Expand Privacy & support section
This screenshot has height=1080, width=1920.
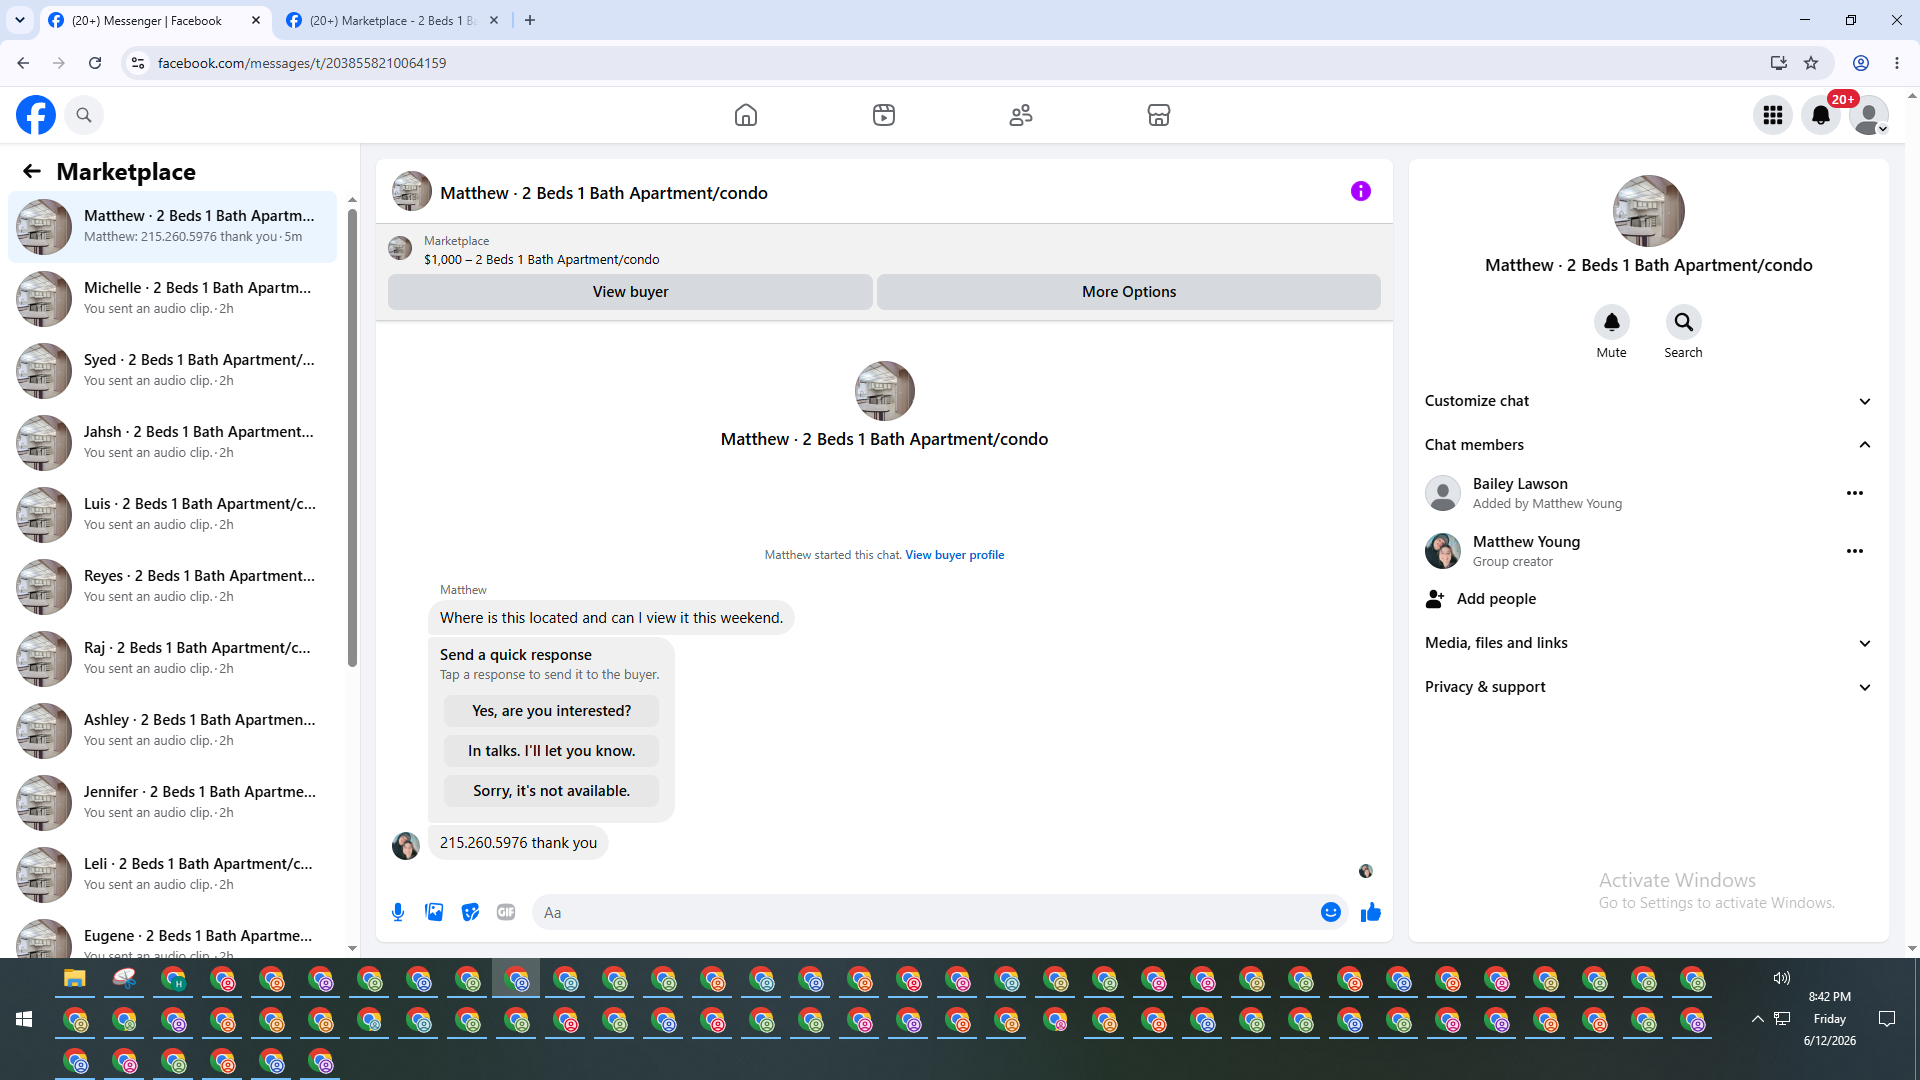tap(1649, 687)
